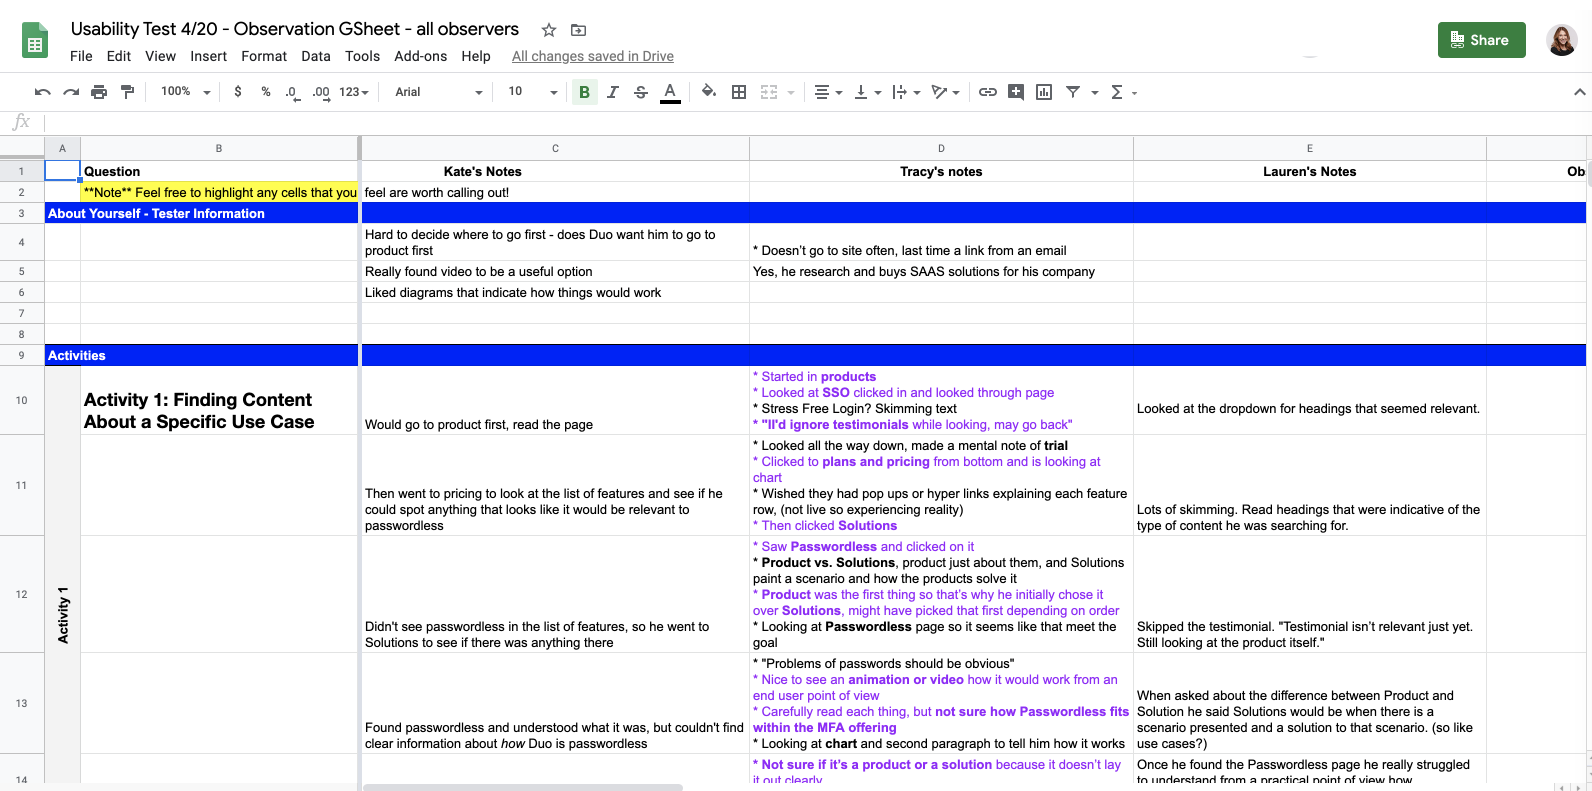The image size is (1592, 791).
Task: Open text wrapping dropdown
Action: pyautogui.click(x=906, y=92)
